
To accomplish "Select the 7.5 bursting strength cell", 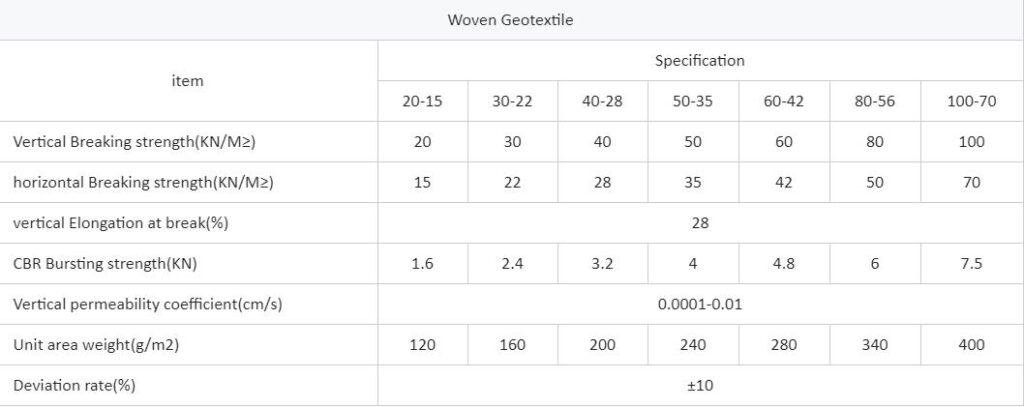I will [971, 264].
